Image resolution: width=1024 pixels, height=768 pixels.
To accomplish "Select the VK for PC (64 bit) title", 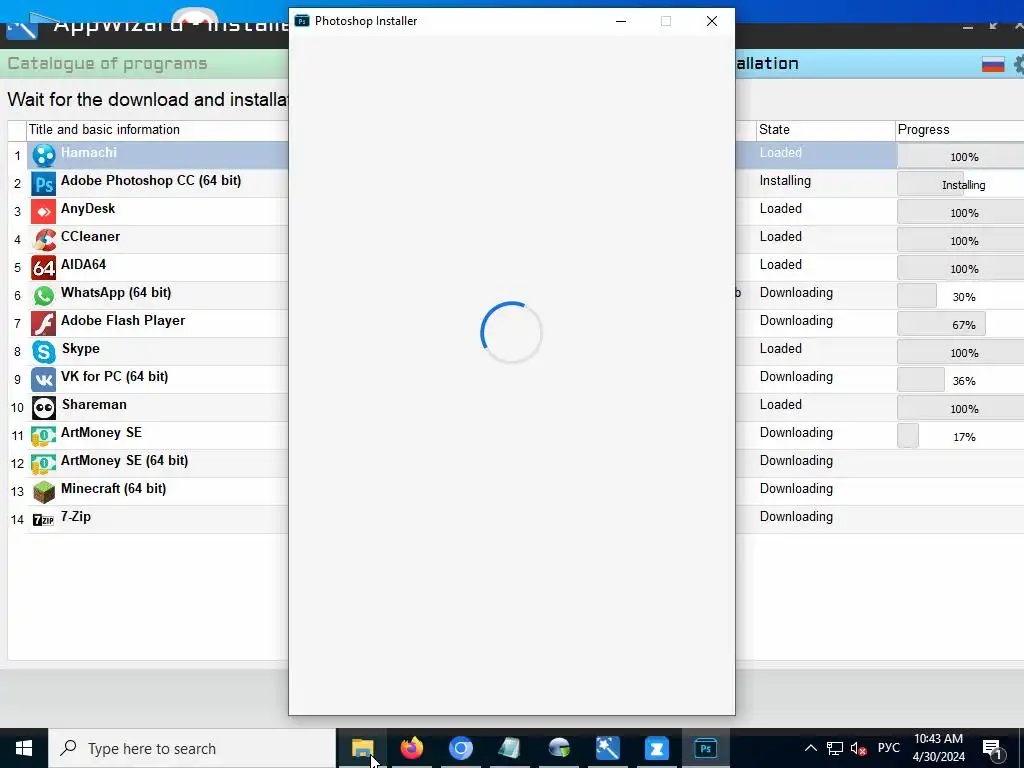I will pos(114,377).
